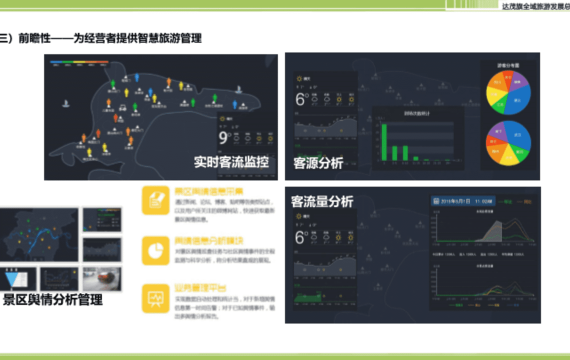This screenshot has width=570, height=360.
Task: Click the yellow pie chart icon
Action: click(156, 251)
